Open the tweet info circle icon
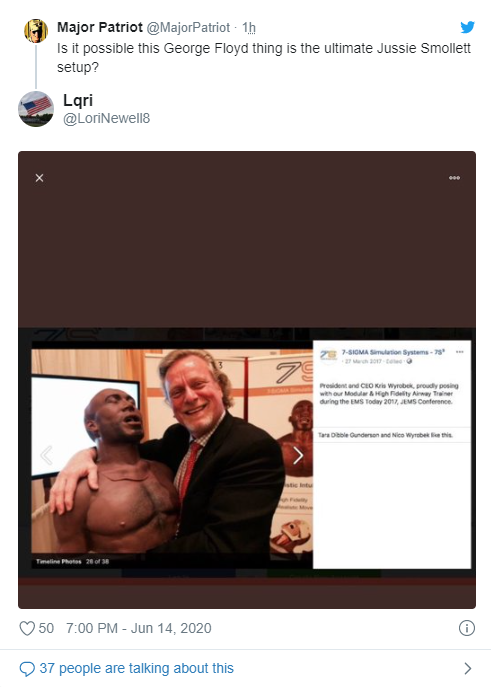Image resolution: width=491 pixels, height=687 pixels. pyautogui.click(x=466, y=628)
